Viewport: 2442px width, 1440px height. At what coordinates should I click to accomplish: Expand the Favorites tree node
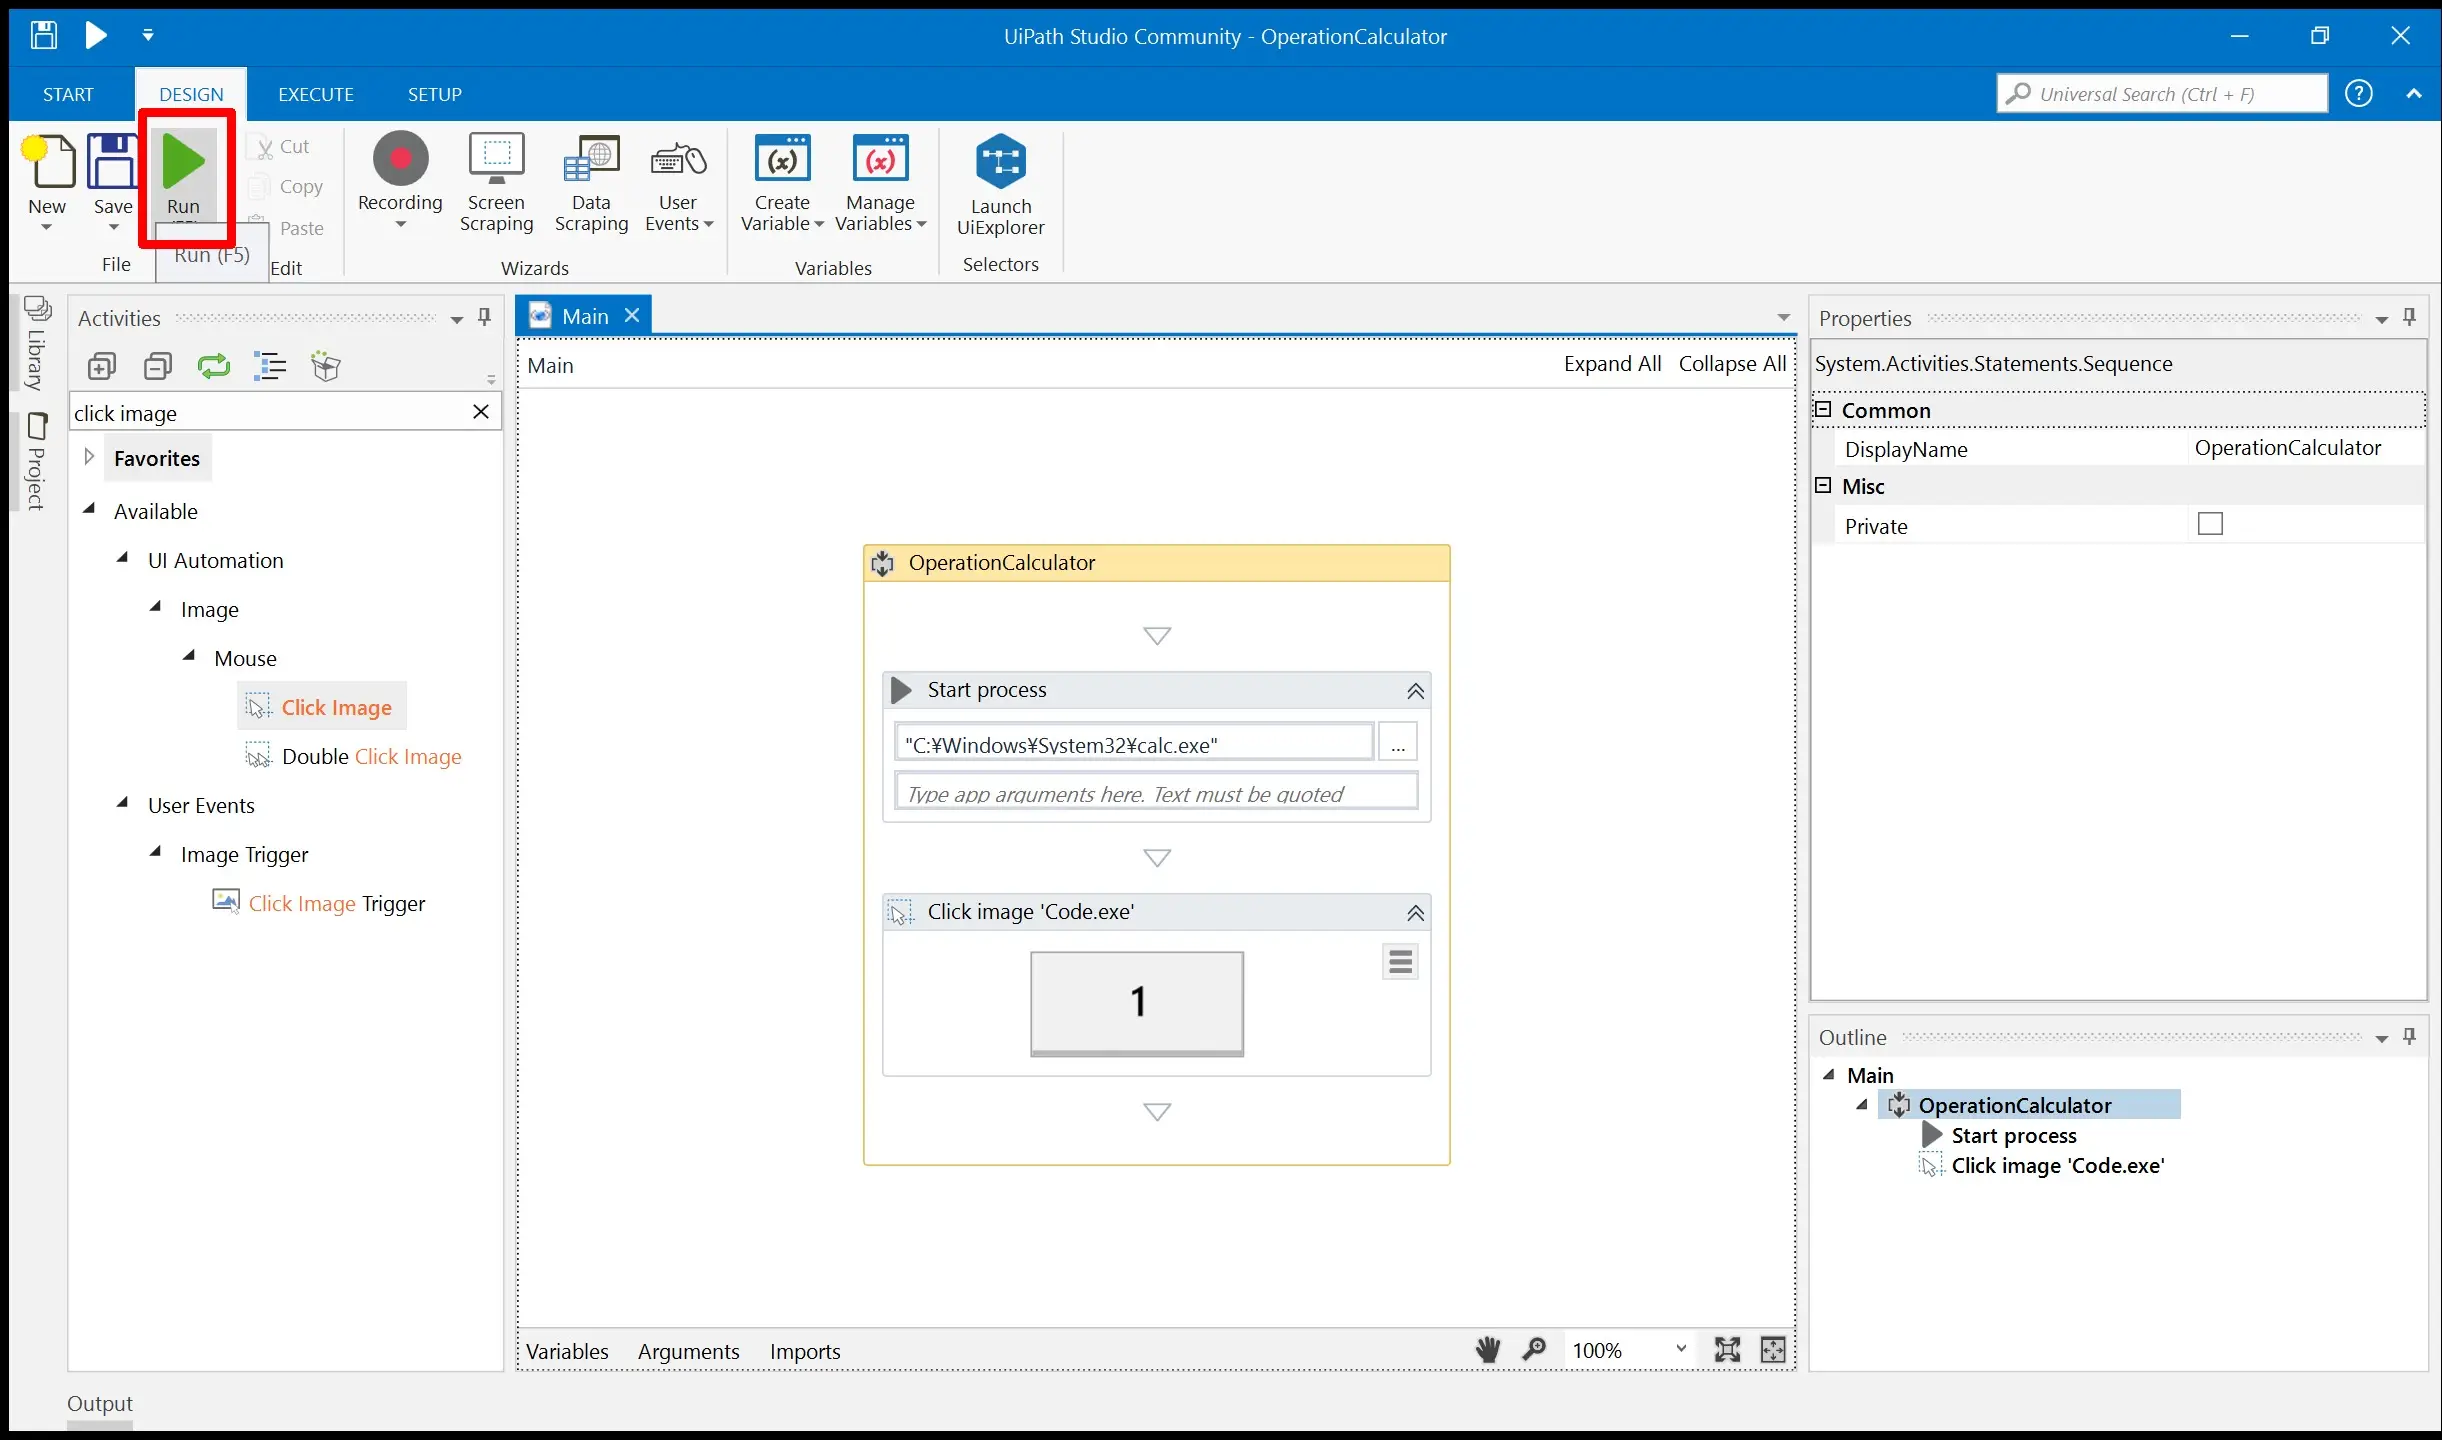pos(89,457)
